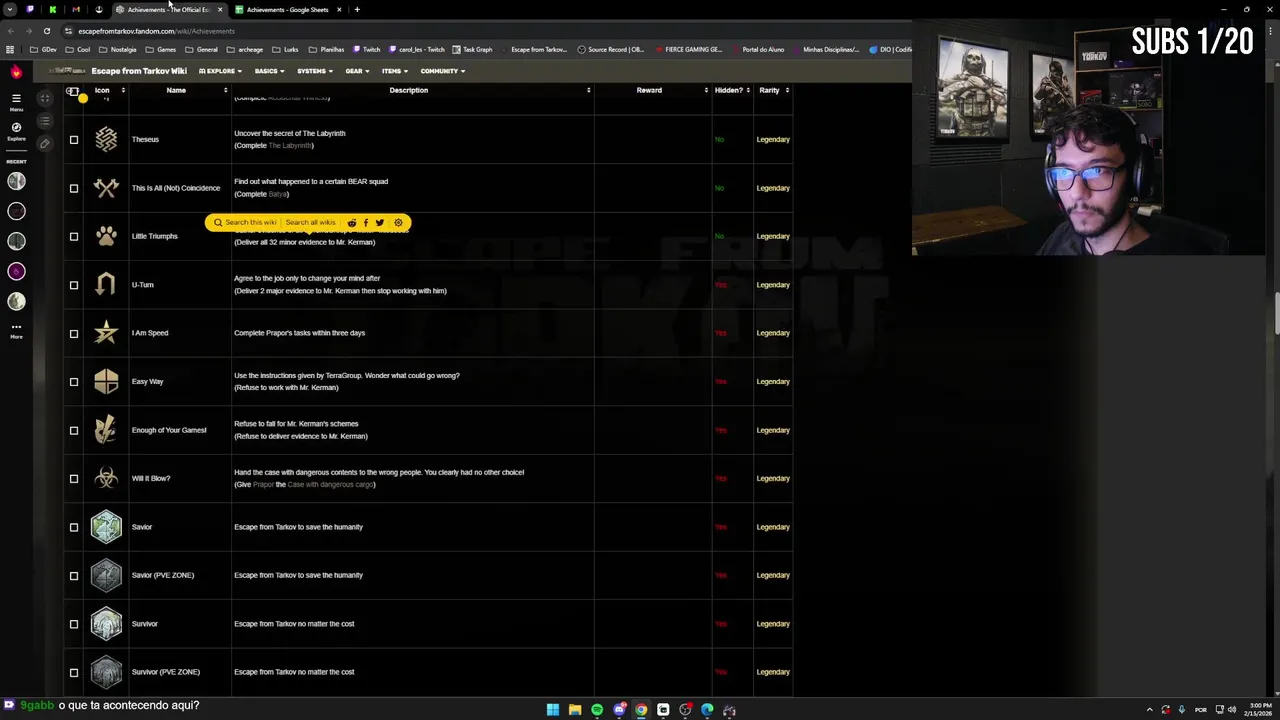Click the Savior green badge icon
The height and width of the screenshot is (720, 1280).
[106, 527]
